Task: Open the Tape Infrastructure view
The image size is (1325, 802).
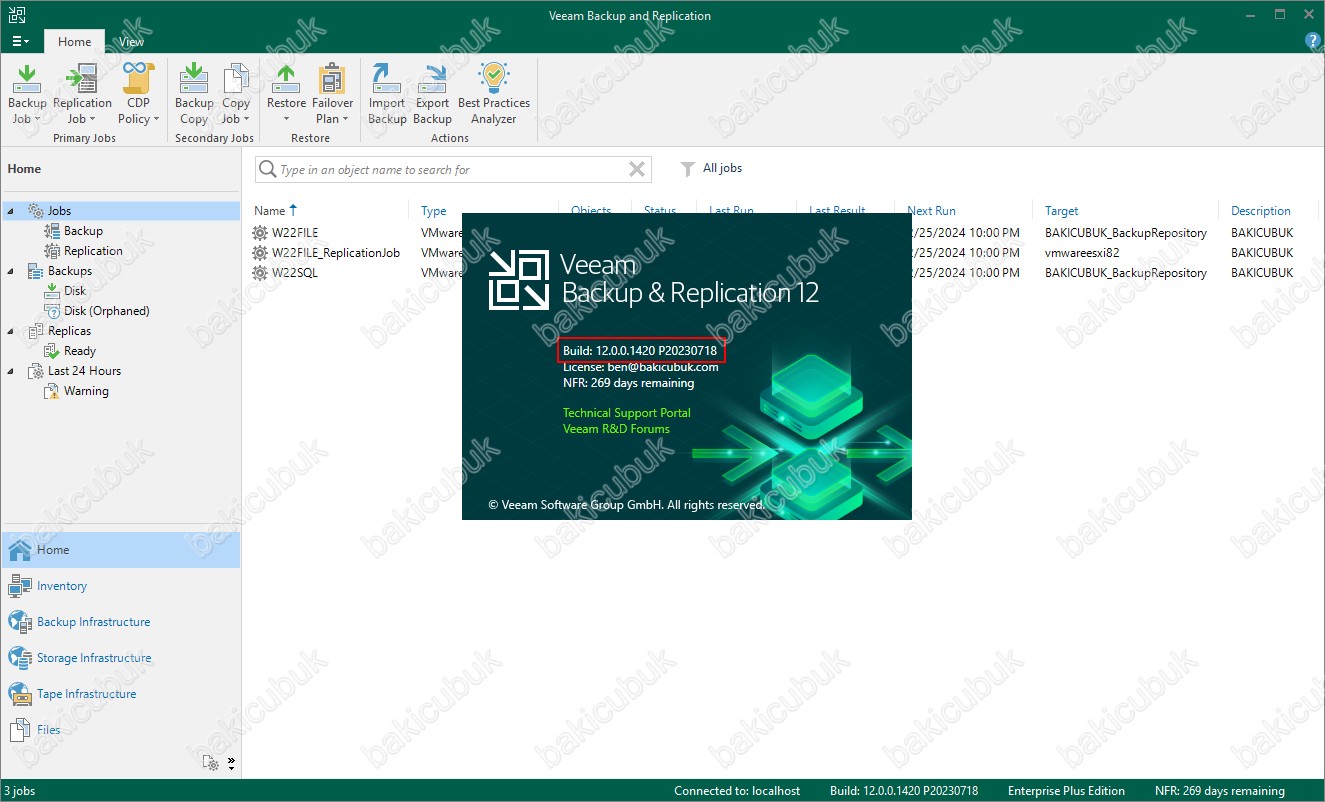Action: coord(86,694)
